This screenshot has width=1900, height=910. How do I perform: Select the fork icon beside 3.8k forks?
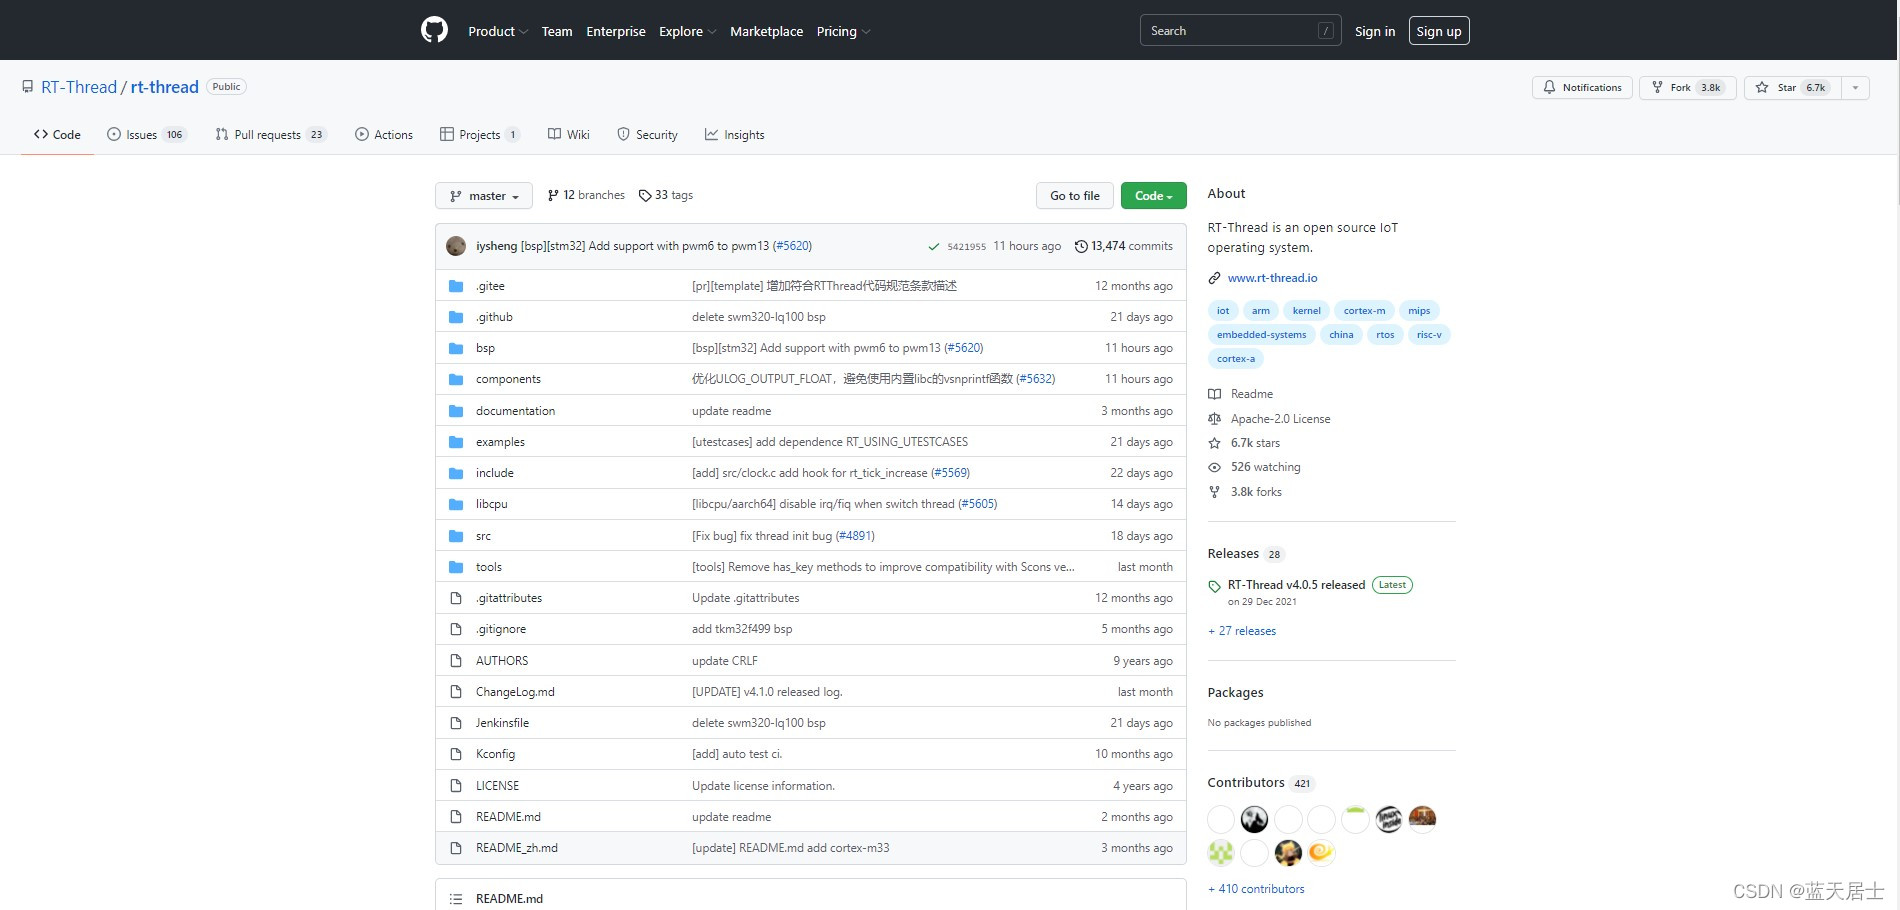click(x=1214, y=492)
